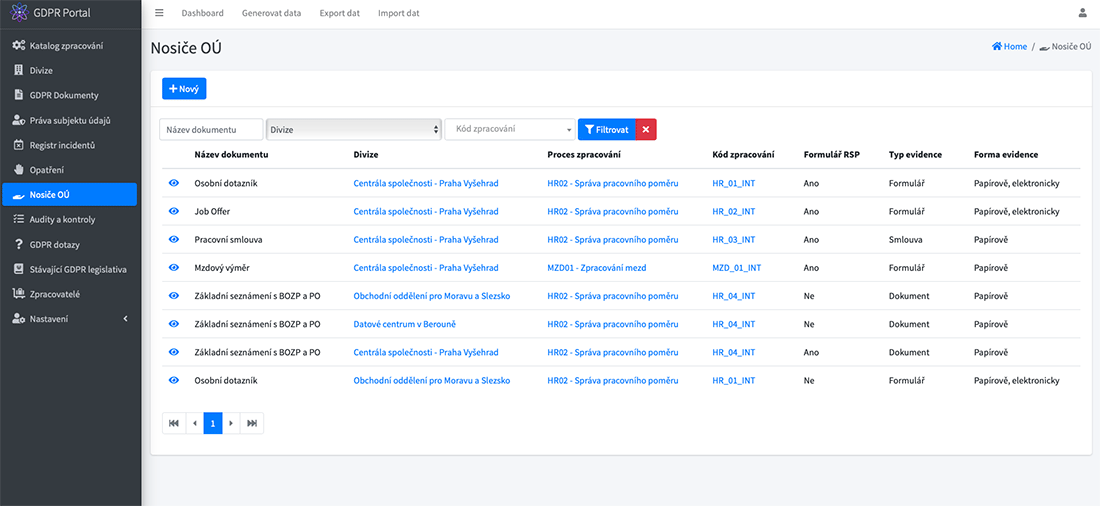Click the Nový button
This screenshot has height=506, width=1100.
(184, 89)
